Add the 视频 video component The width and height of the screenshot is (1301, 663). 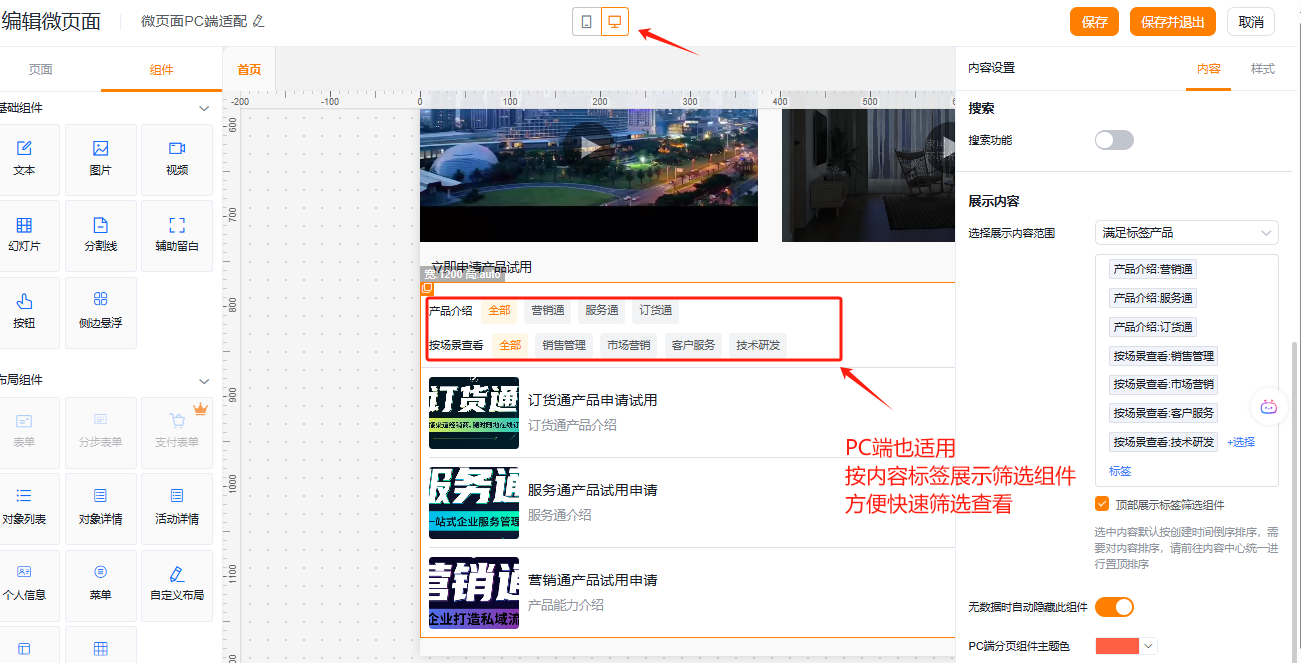click(177, 159)
